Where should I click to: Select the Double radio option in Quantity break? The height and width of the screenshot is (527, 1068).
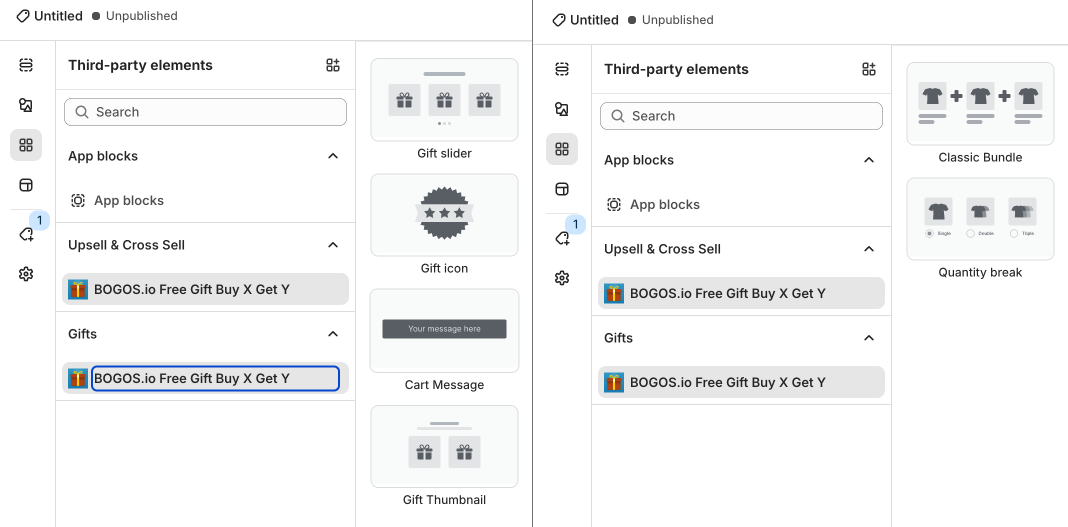pyautogui.click(x=971, y=234)
